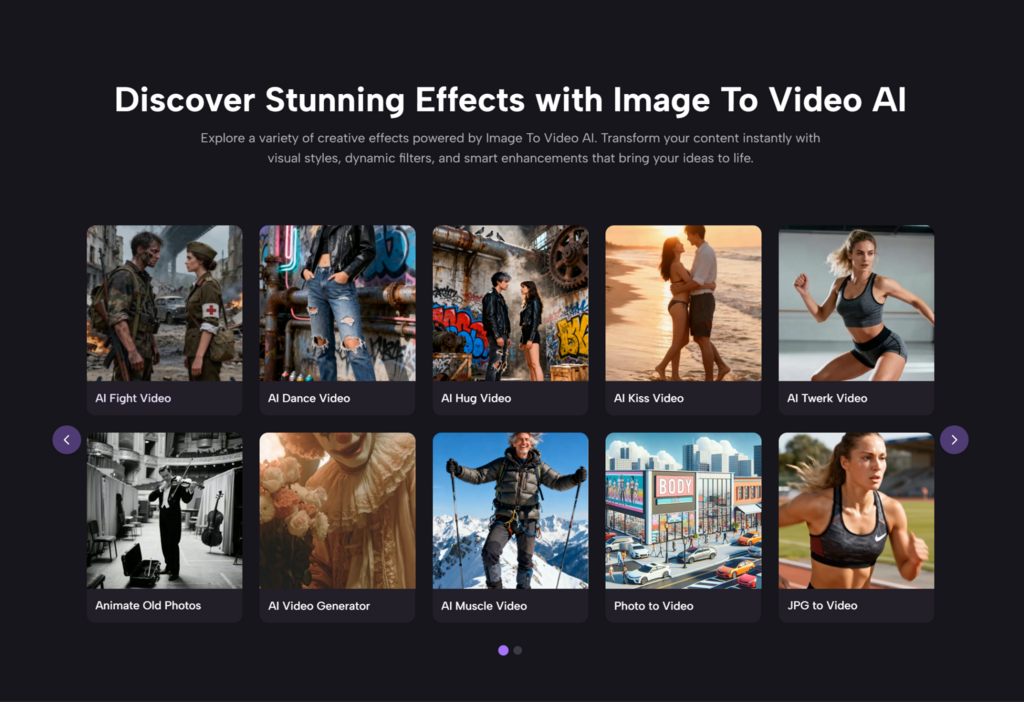This screenshot has height=702, width=1024.
Task: Open the ripped jeans AI Dance thumbnail
Action: pyautogui.click(x=337, y=303)
